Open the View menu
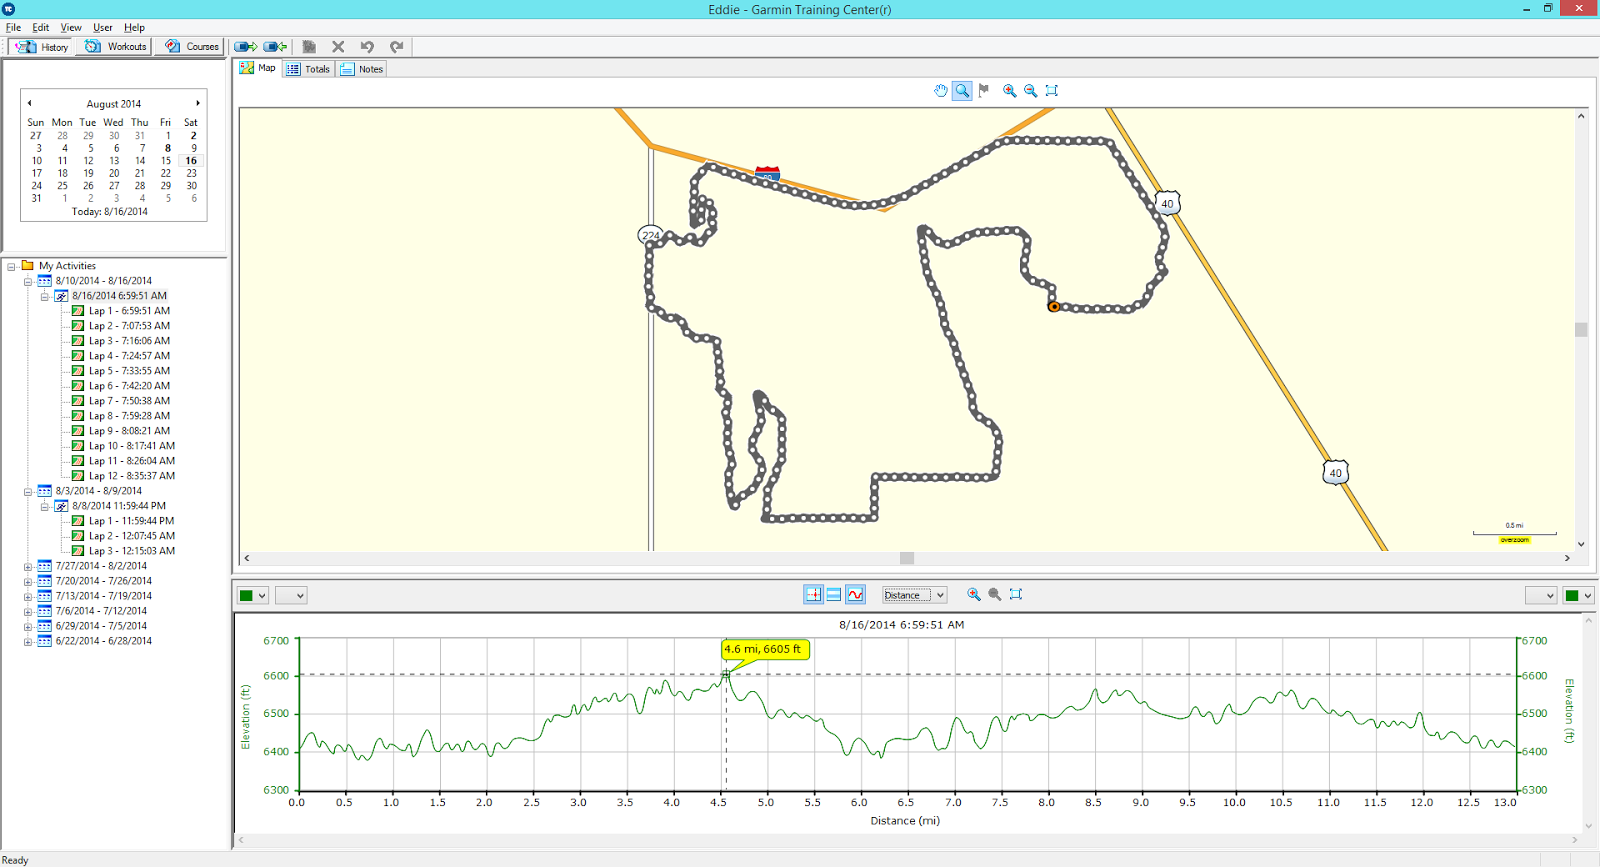 (71, 28)
